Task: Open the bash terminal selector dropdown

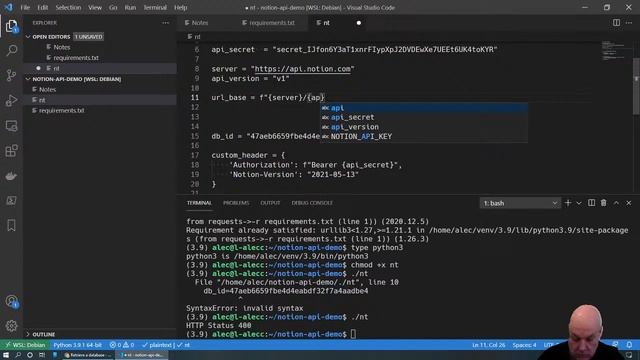Action: click(520, 203)
